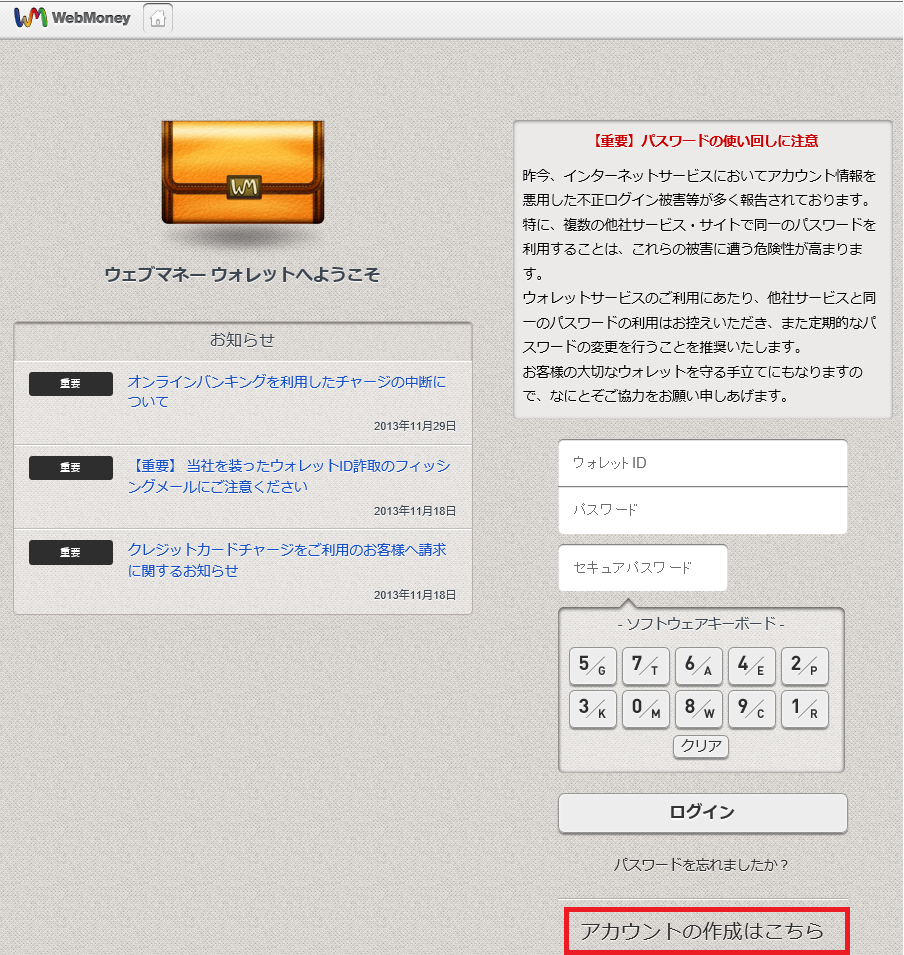904x955 pixels.
Task: Select the 重要 badge beside phishing notice
Action: [71, 468]
